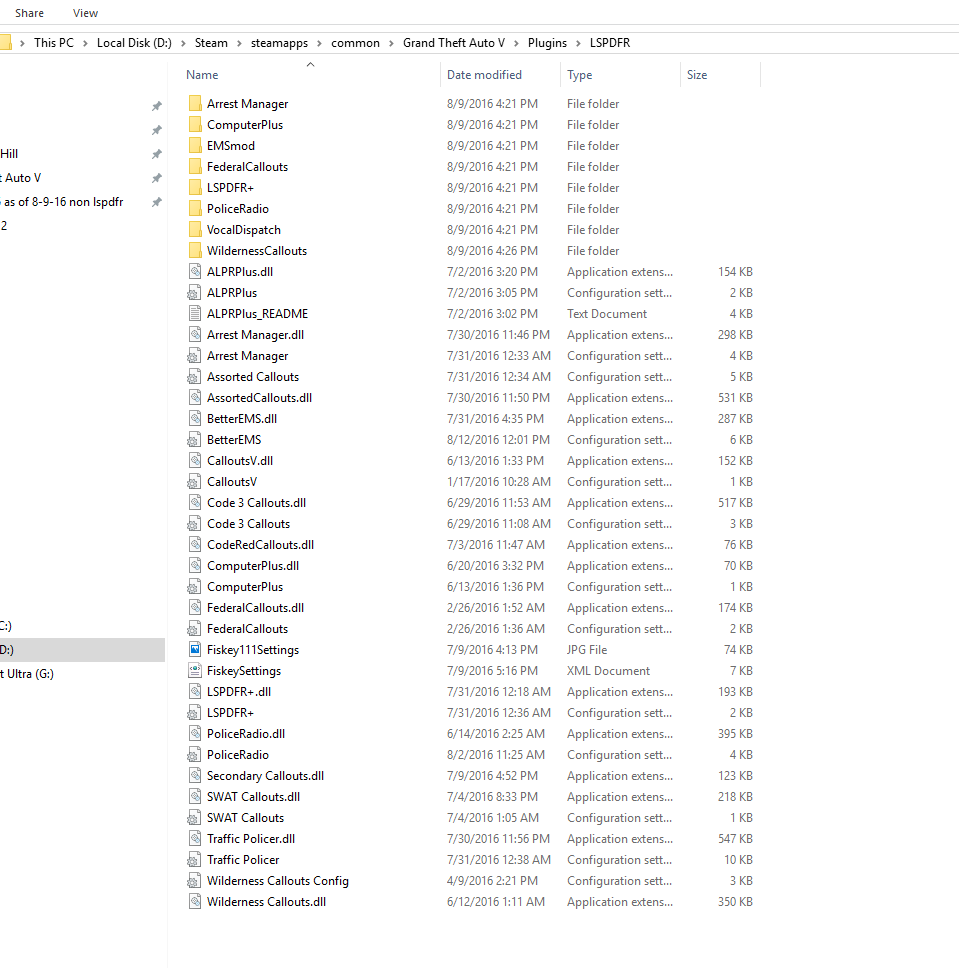This screenshot has height=968, width=959.
Task: Select the SWAT Callouts configuration file name
Action: pos(245,817)
